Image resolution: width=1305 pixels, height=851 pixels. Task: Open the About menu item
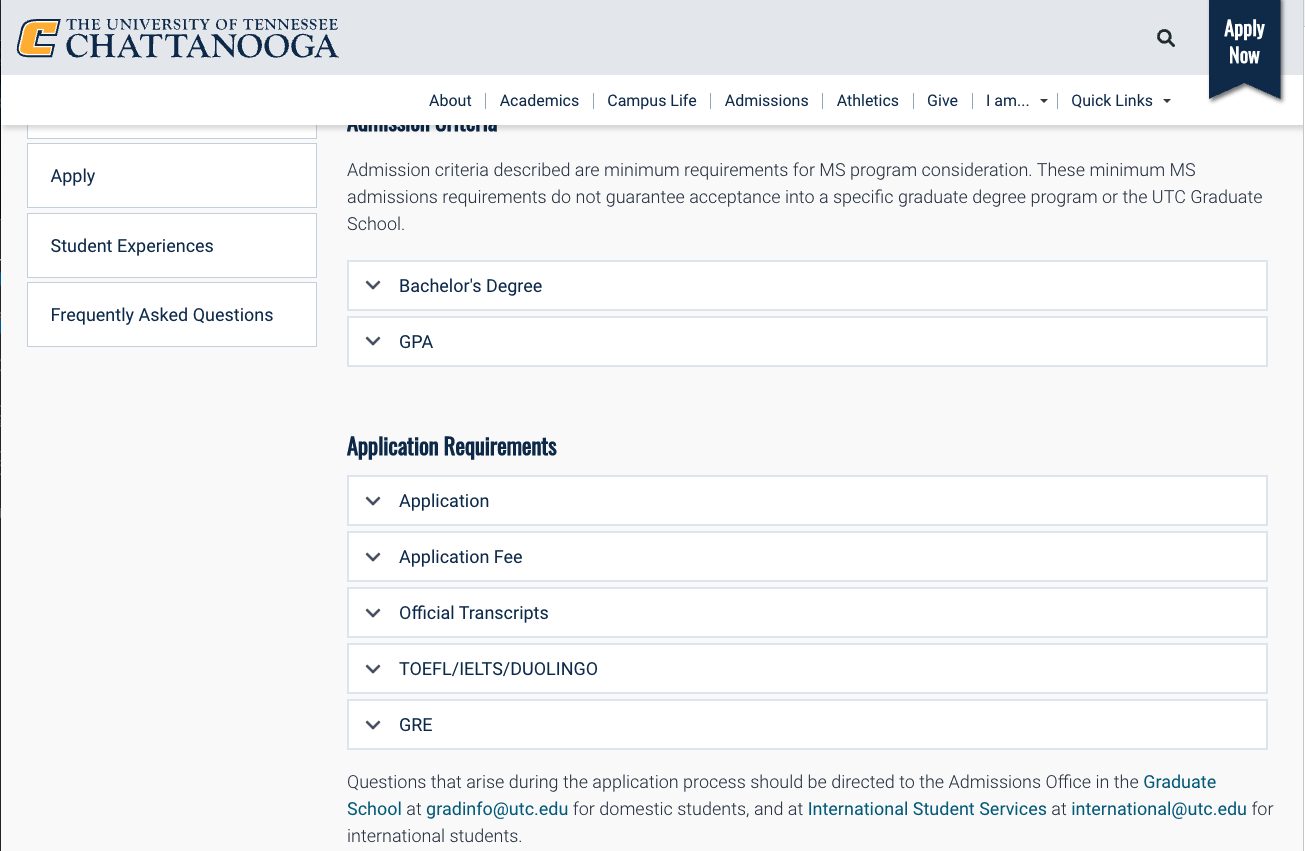(x=450, y=100)
